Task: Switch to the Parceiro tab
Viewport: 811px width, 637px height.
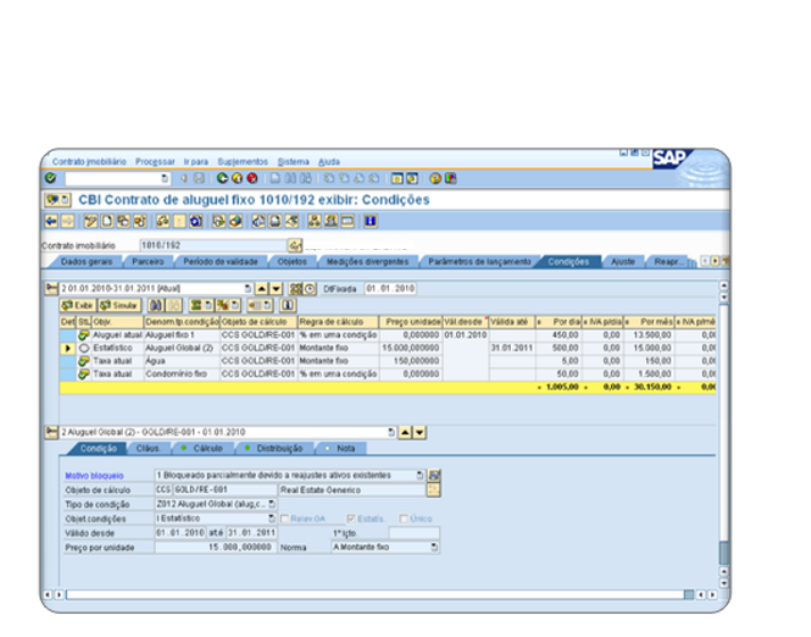Action: coord(148,262)
